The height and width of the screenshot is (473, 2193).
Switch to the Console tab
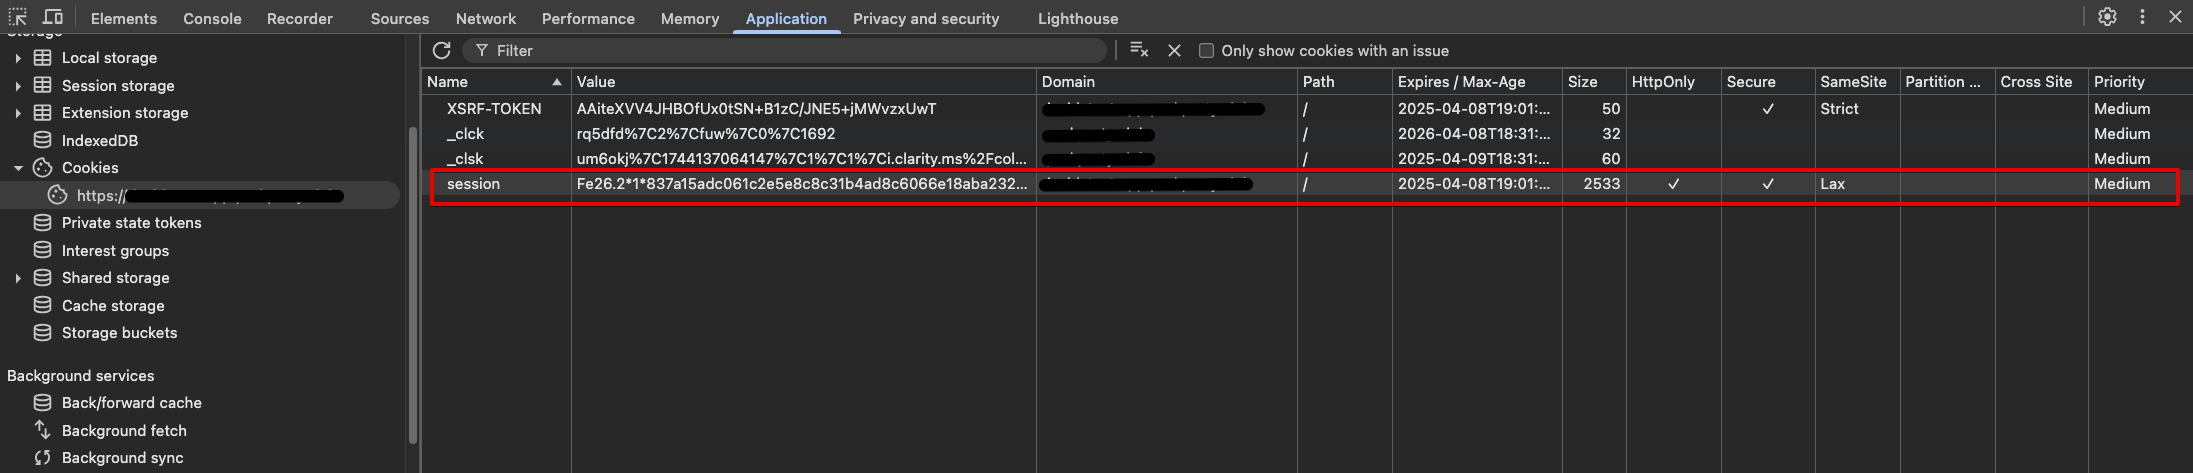point(212,18)
